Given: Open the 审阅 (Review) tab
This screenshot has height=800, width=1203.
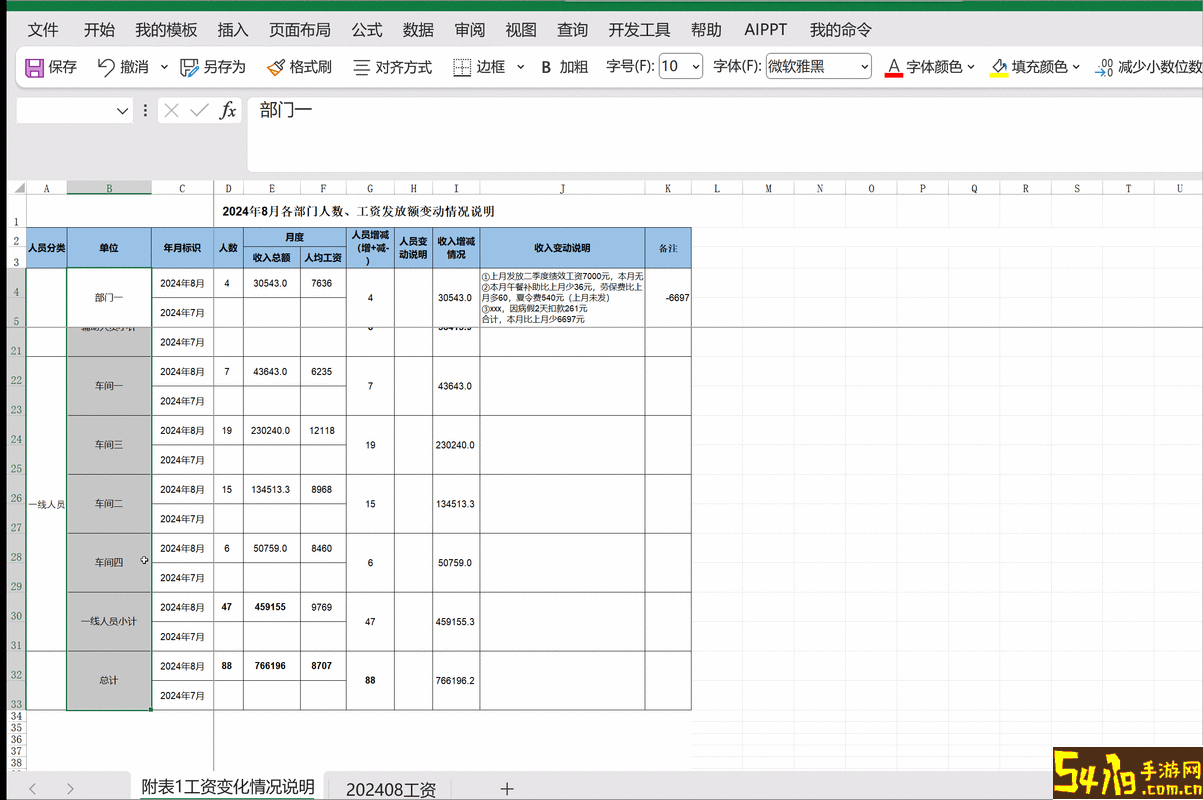Looking at the screenshot, I should coord(470,30).
